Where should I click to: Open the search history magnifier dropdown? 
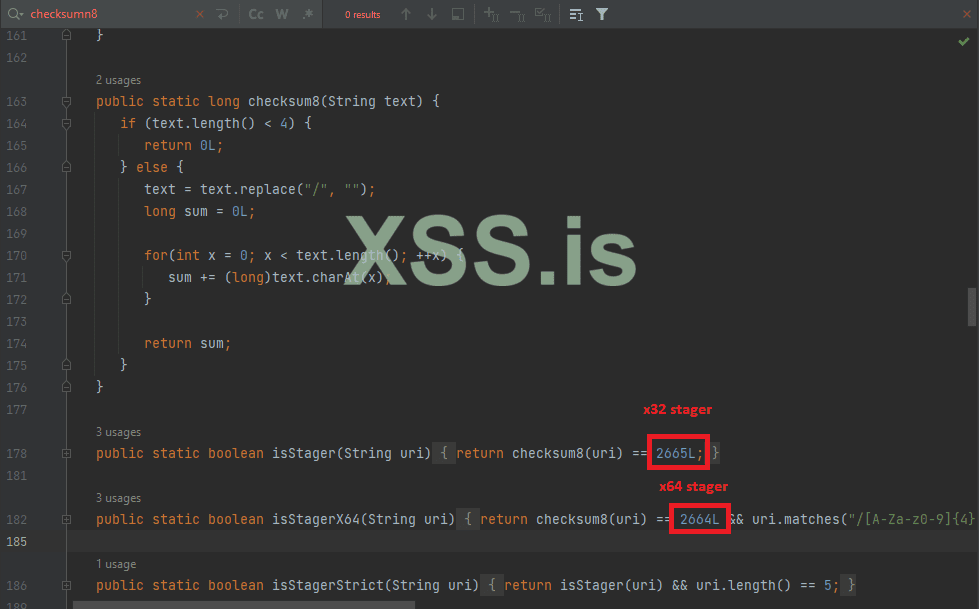(x=15, y=14)
